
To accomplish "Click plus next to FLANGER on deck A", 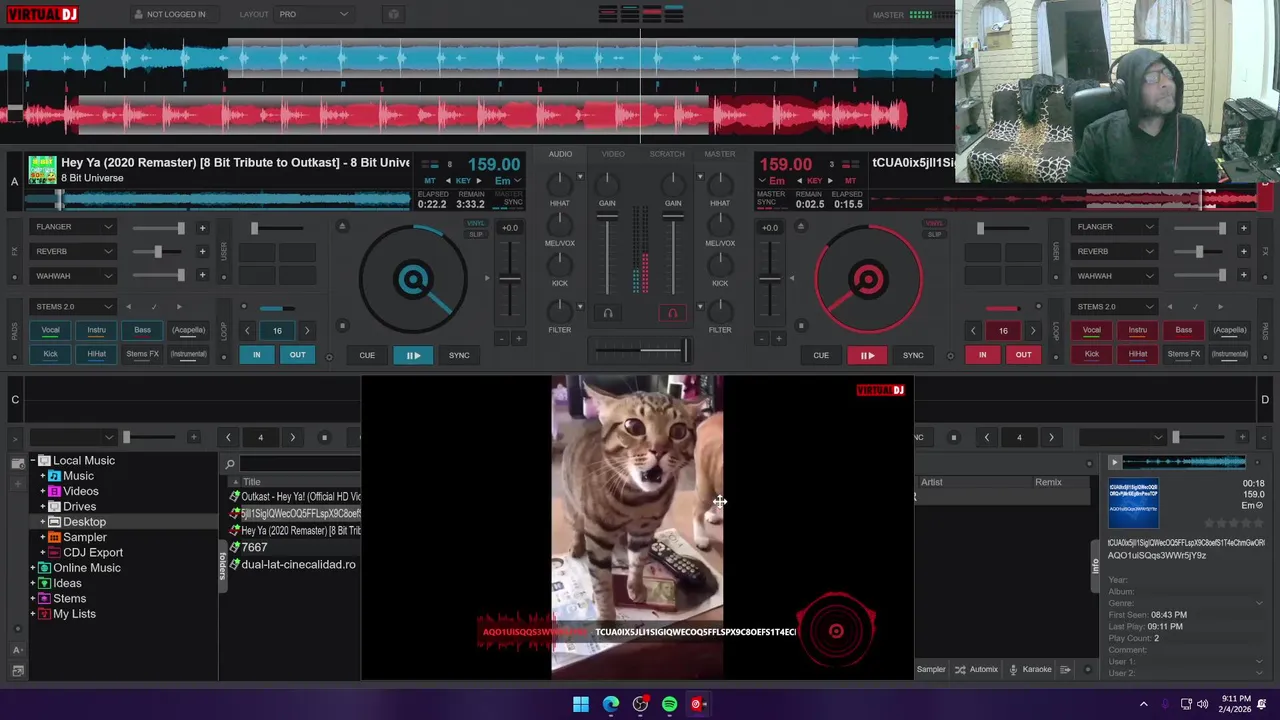I will point(202,228).
